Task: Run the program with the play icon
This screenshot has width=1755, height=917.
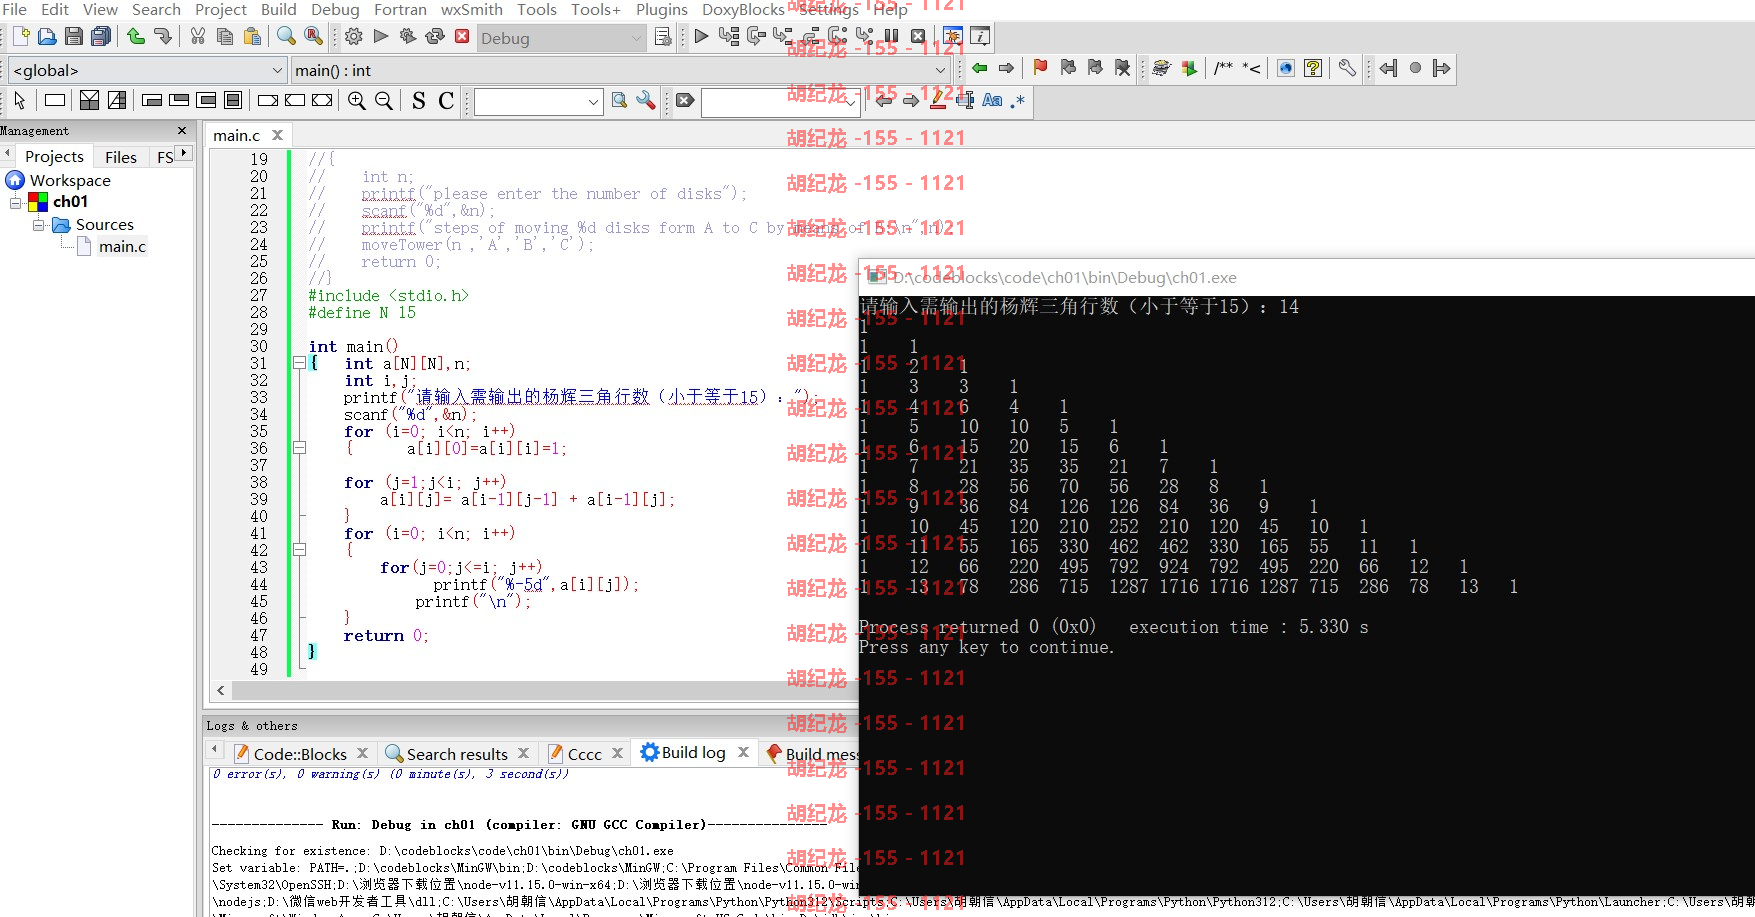Action: (381, 37)
